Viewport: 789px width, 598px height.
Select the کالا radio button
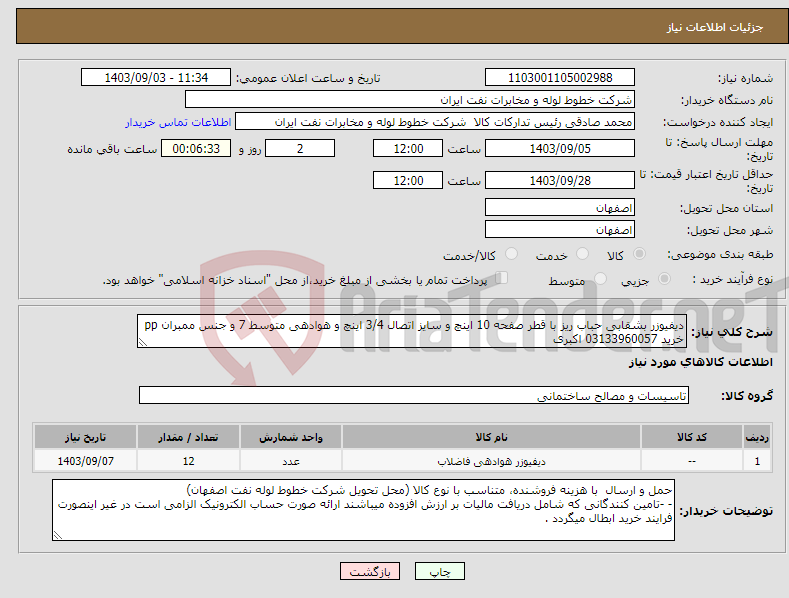pos(640,254)
